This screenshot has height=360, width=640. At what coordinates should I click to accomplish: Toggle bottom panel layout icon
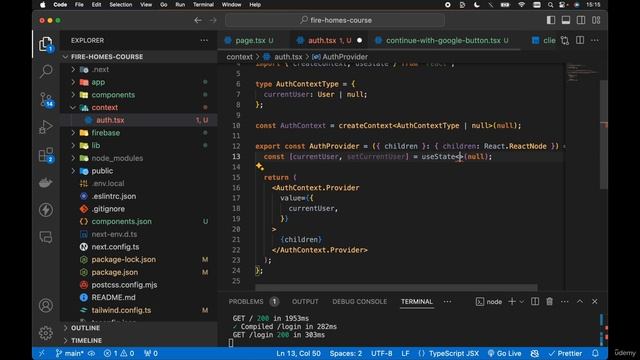566,20
